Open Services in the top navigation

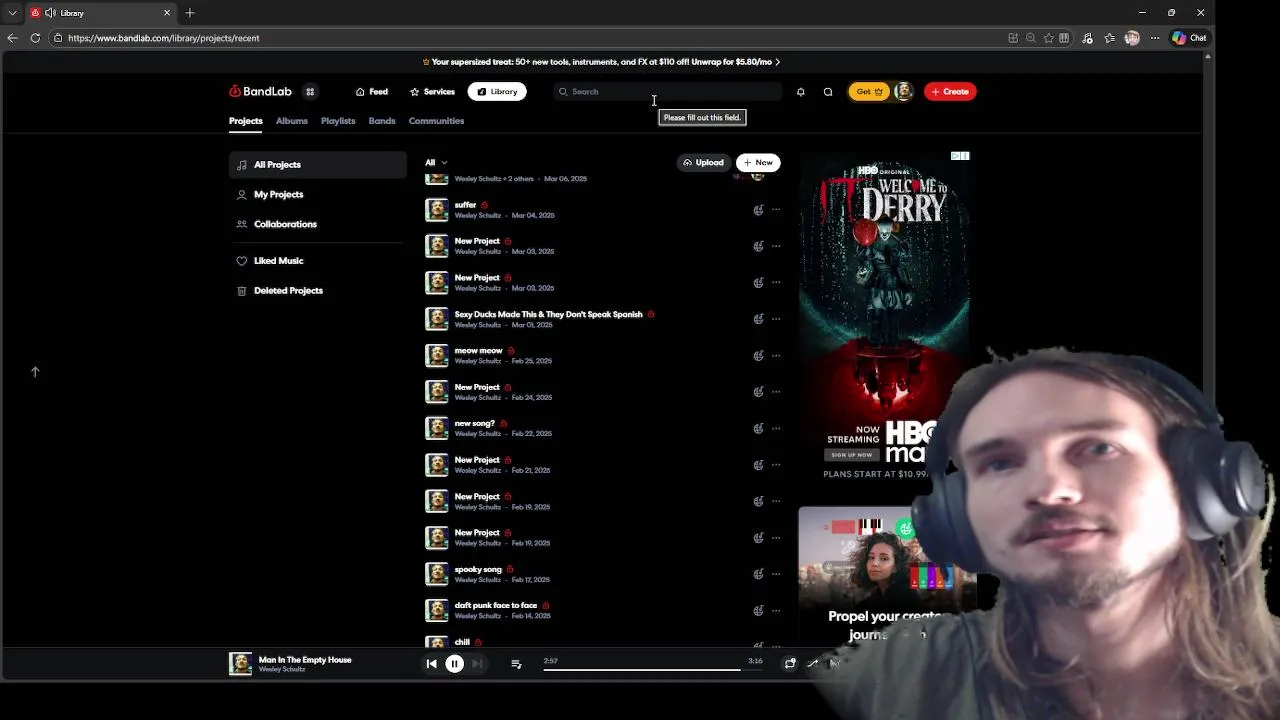tap(432, 91)
